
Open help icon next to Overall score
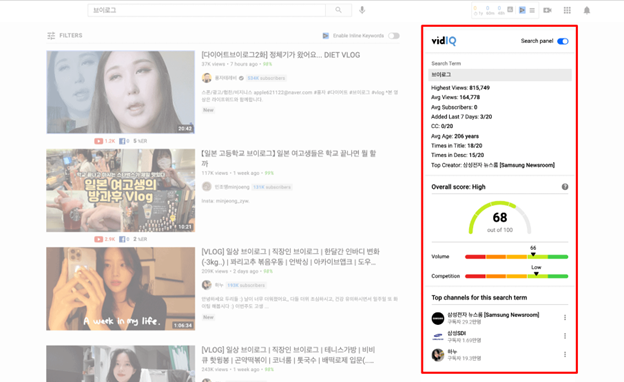tap(565, 187)
